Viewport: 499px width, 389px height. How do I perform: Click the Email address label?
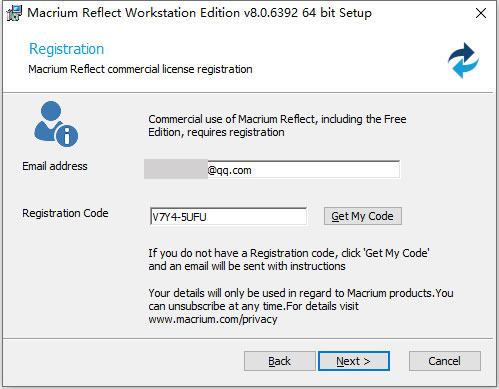(55, 166)
